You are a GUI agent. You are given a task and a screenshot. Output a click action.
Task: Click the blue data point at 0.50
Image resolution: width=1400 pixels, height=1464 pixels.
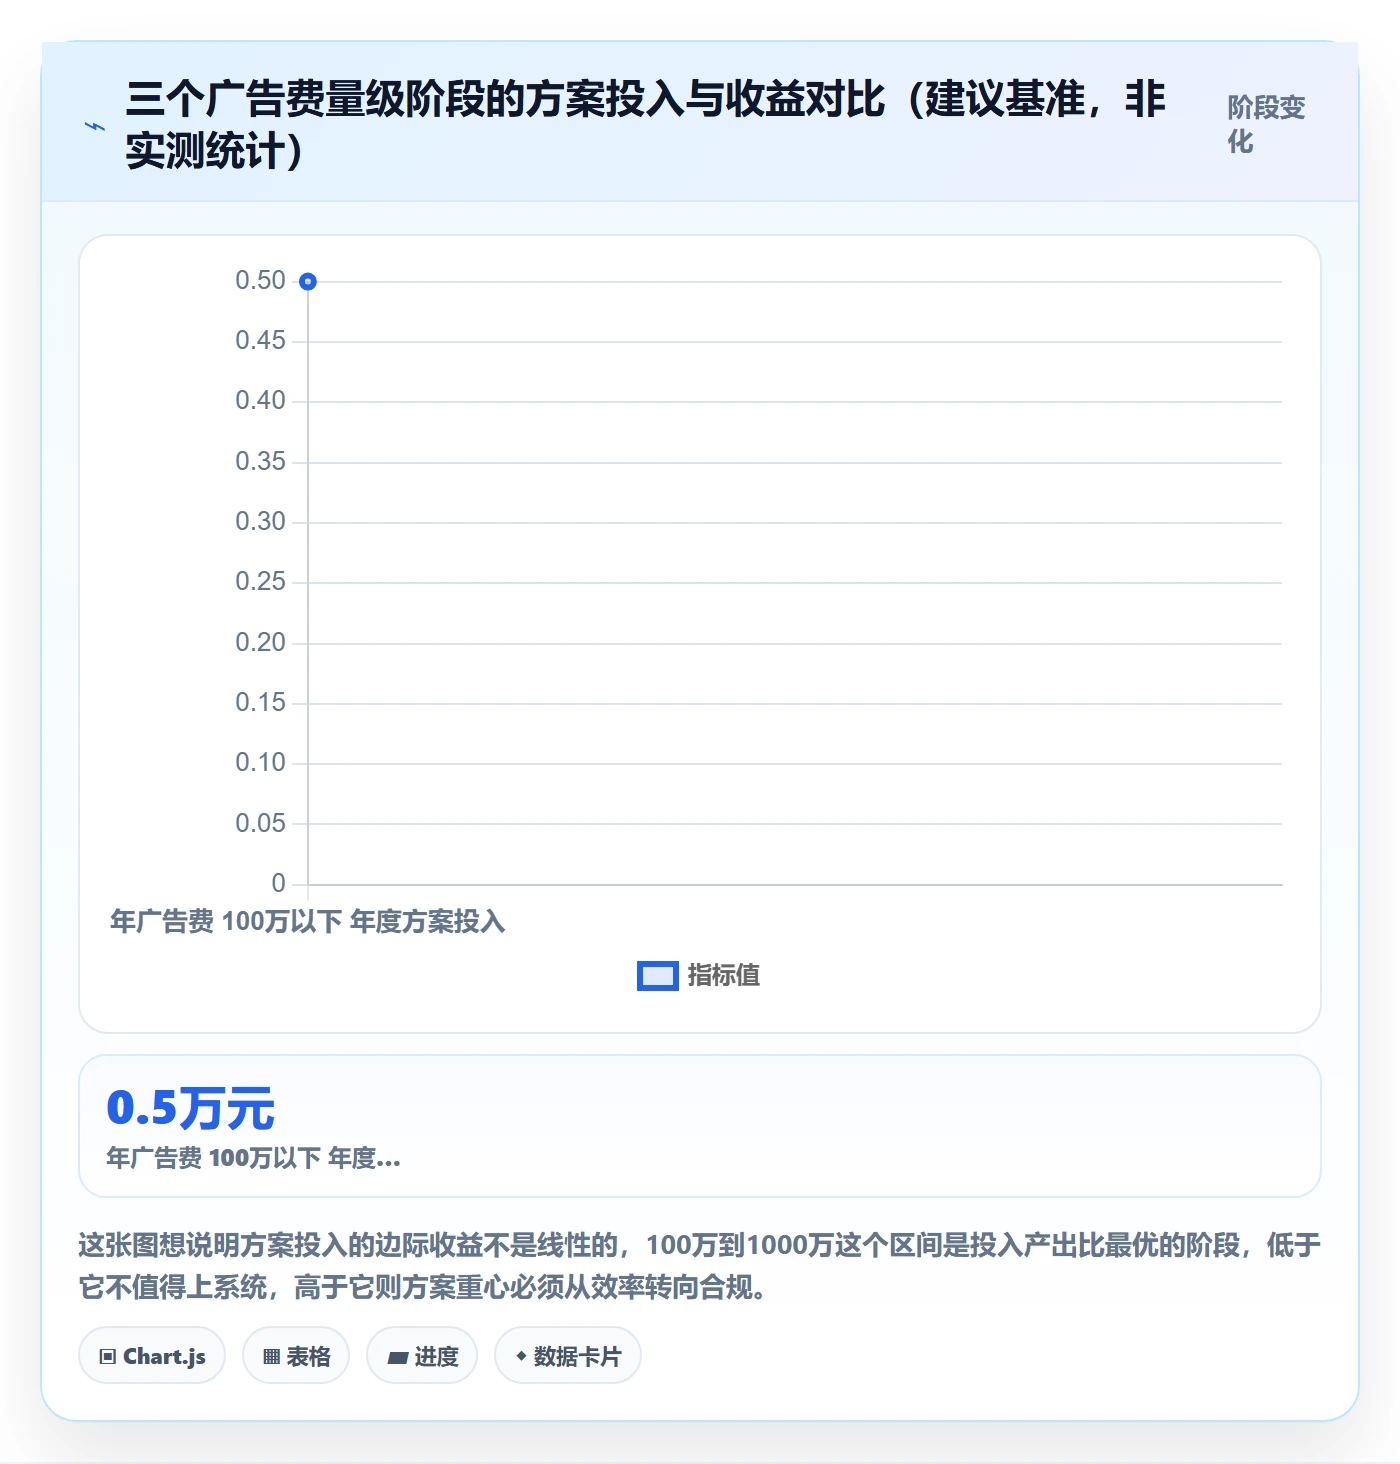point(308,282)
